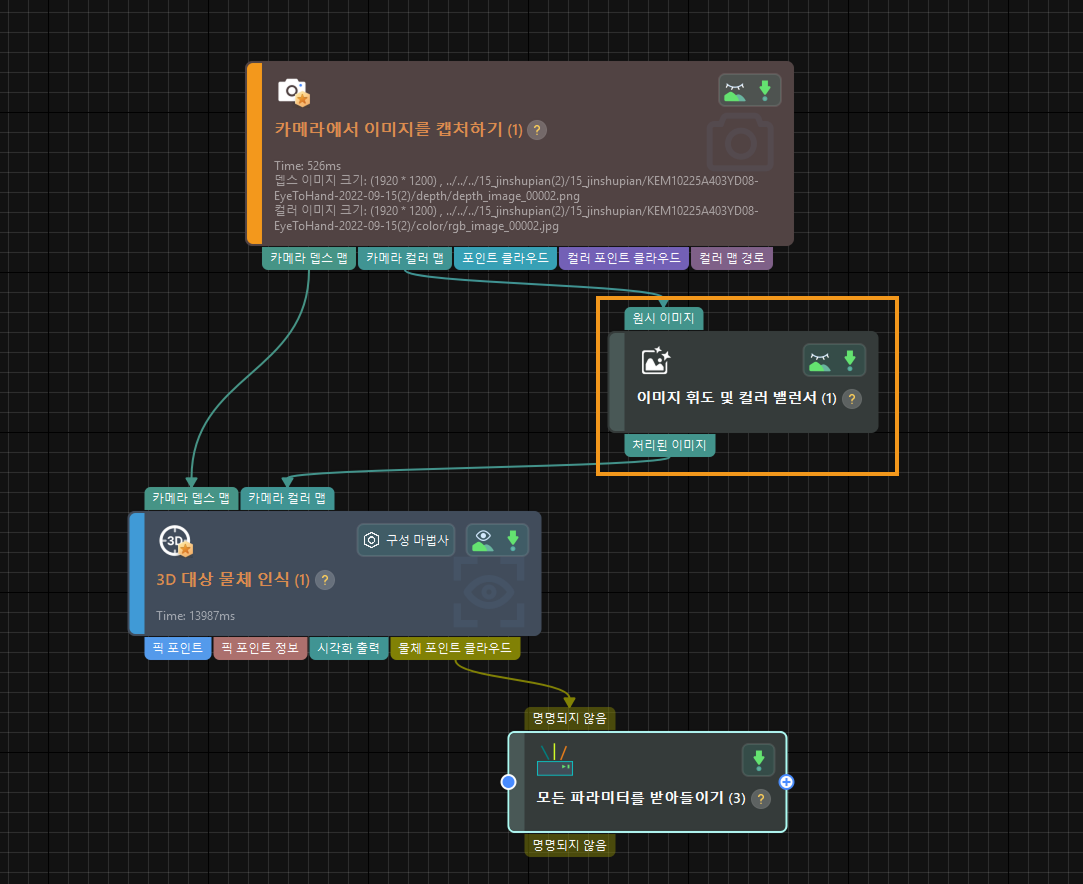This screenshot has height=884, width=1083.
Task: Select the 물체 포인트 클라우드 output port
Action: click(x=455, y=648)
